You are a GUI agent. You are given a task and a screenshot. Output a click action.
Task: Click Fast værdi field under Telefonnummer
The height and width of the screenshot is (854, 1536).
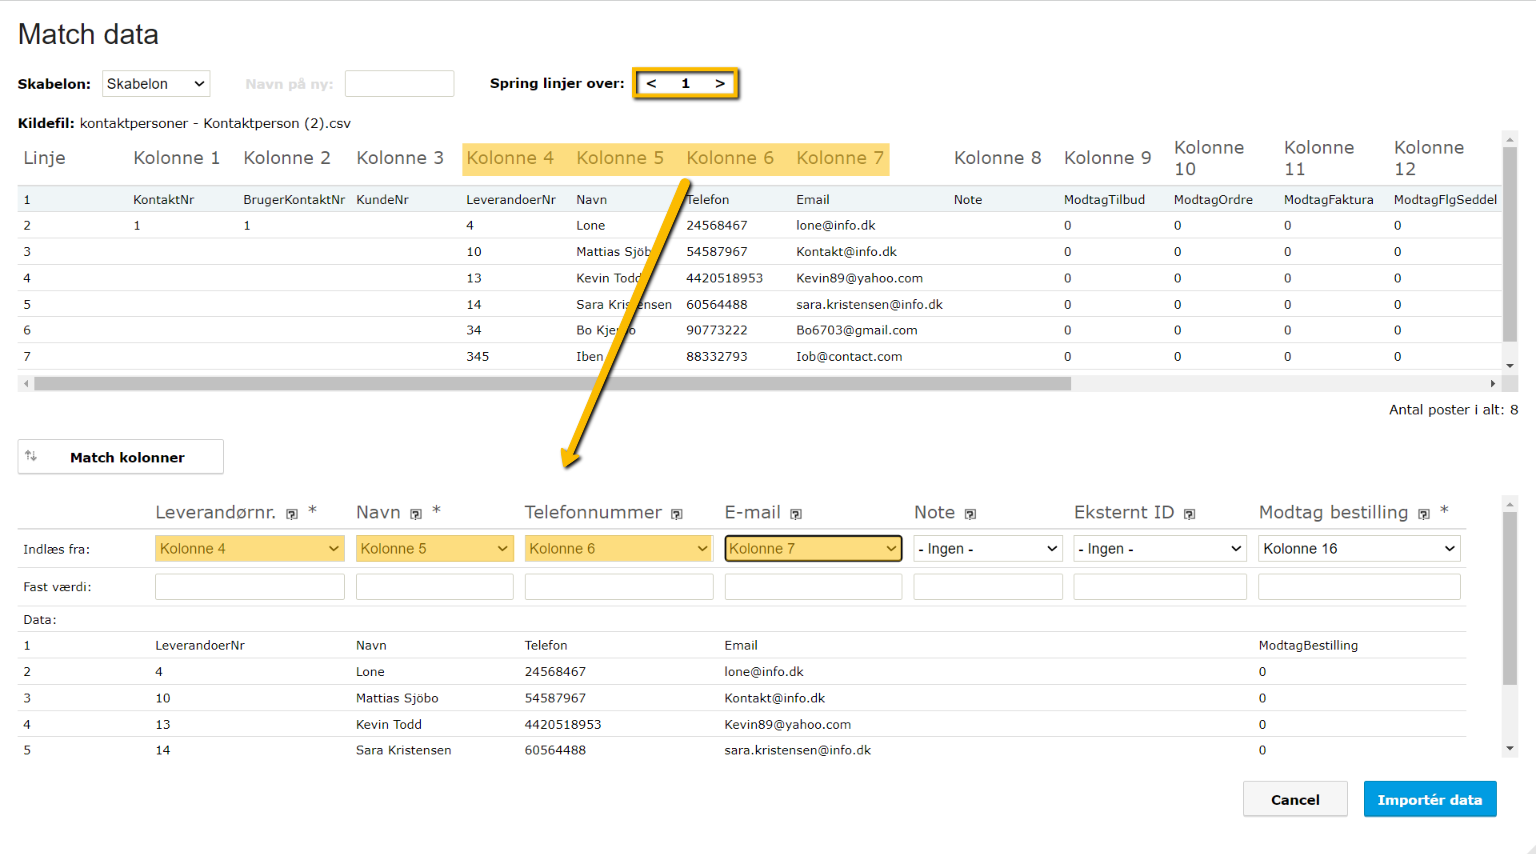[x=618, y=587]
